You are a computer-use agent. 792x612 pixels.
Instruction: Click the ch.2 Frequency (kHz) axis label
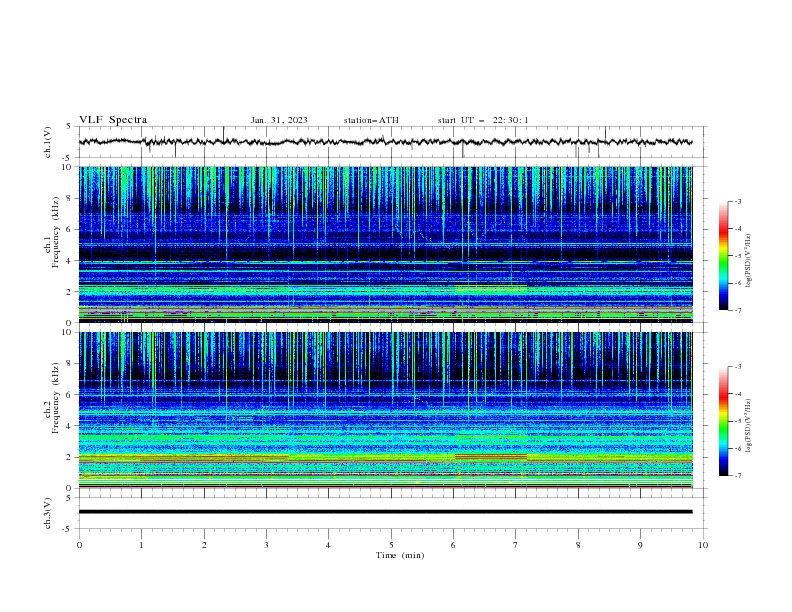click(x=52, y=398)
